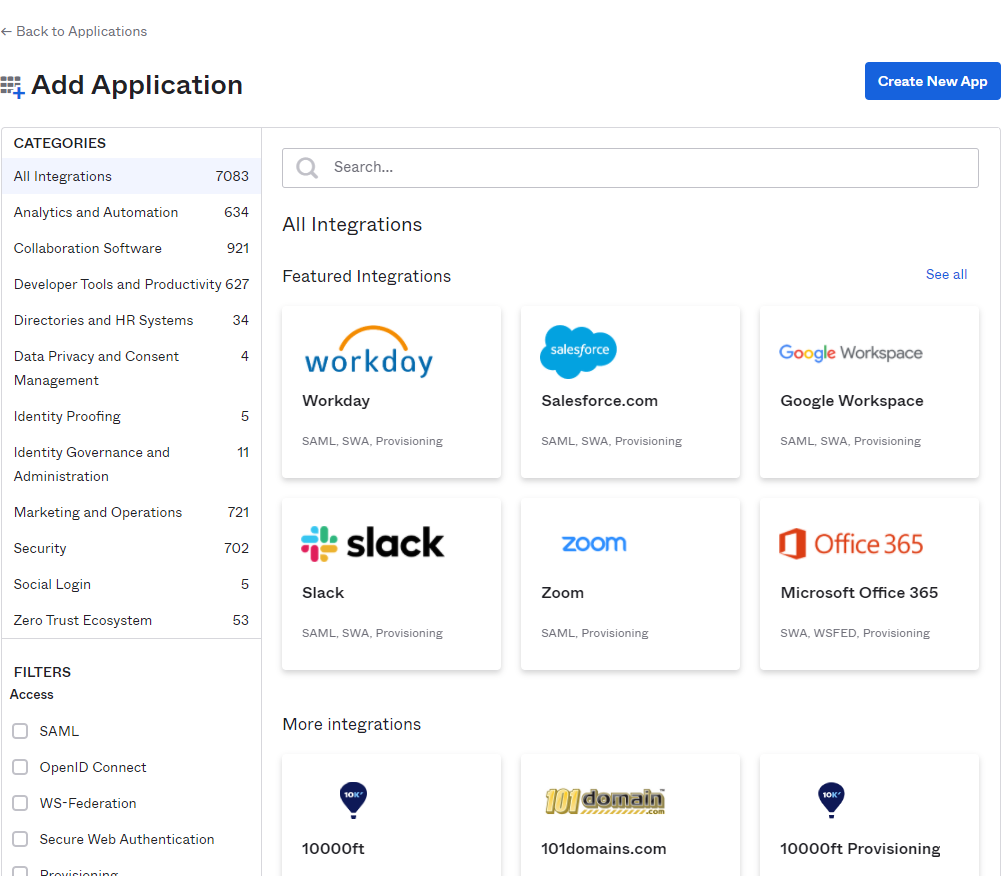Check Secure Web Authentication filter
This screenshot has width=1001, height=876.
pyautogui.click(x=20, y=839)
